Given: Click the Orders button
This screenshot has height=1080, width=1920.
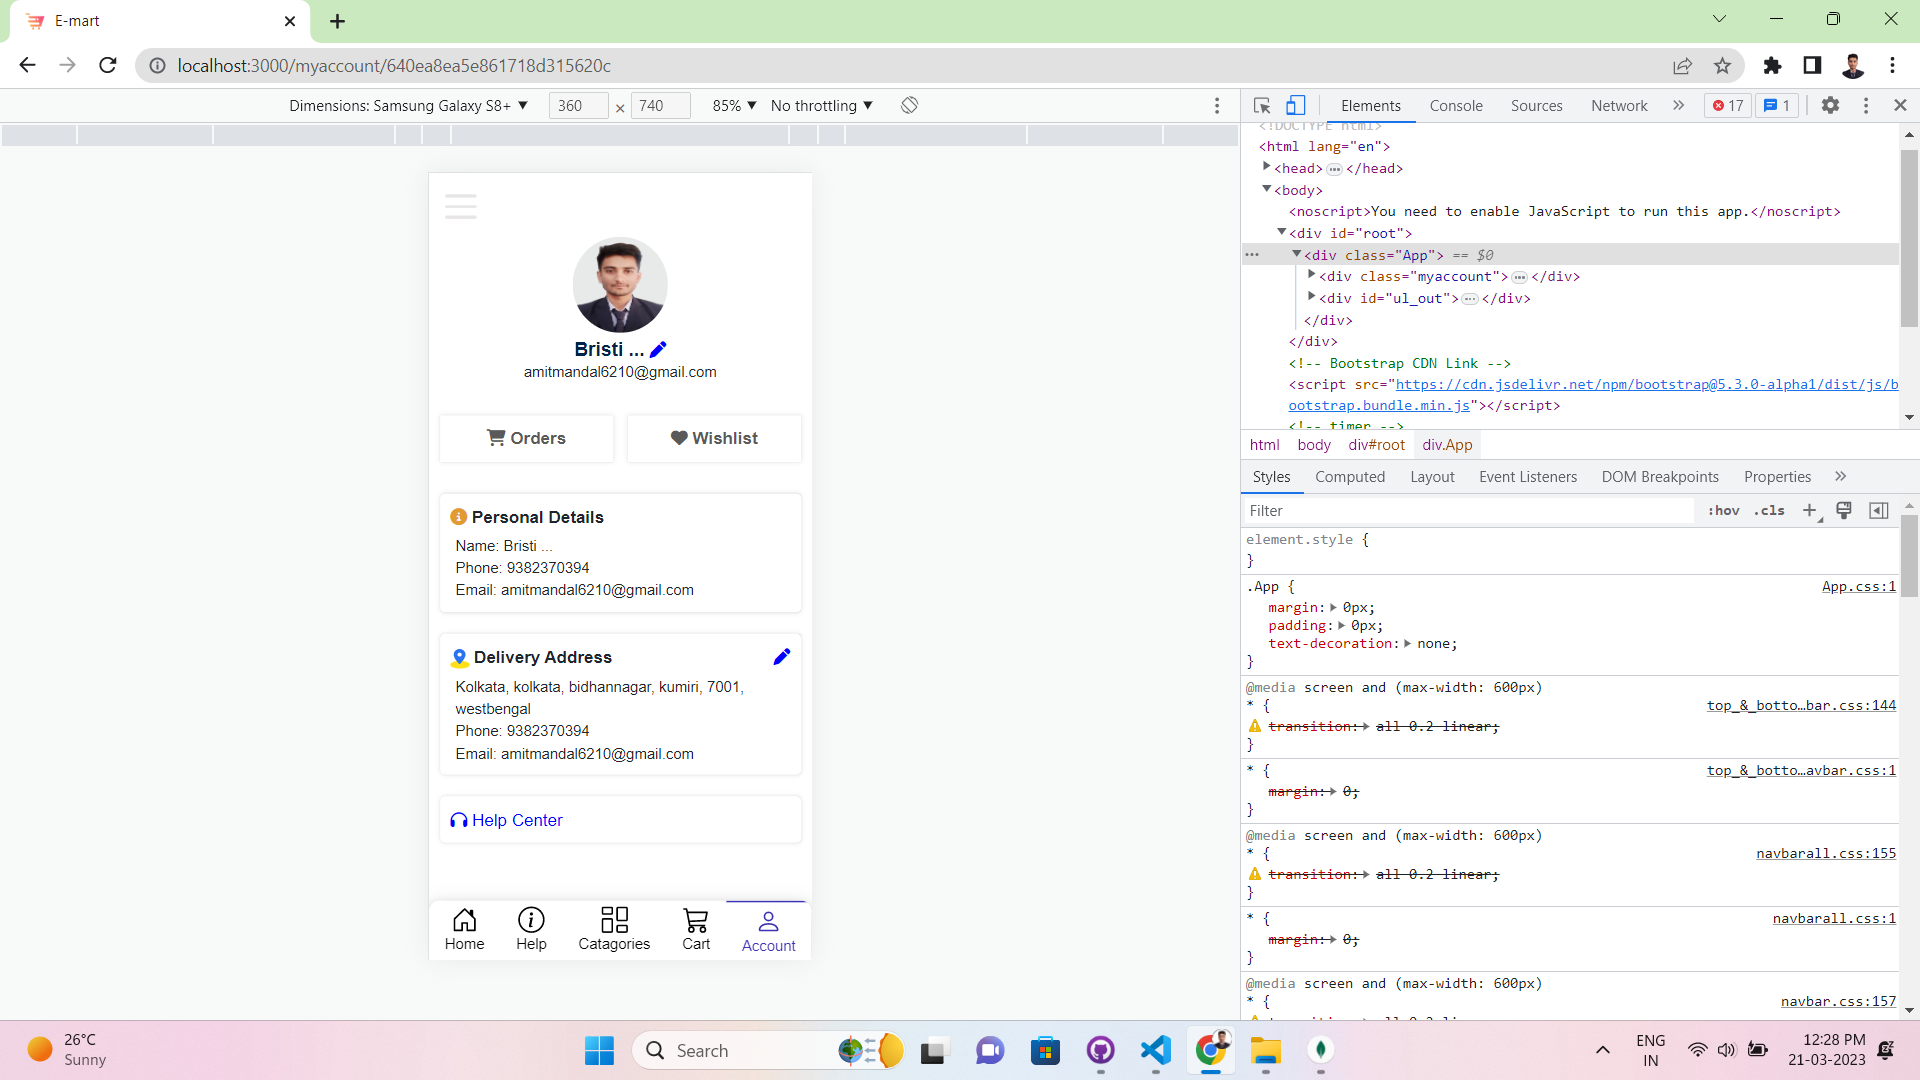Looking at the screenshot, I should click(526, 438).
